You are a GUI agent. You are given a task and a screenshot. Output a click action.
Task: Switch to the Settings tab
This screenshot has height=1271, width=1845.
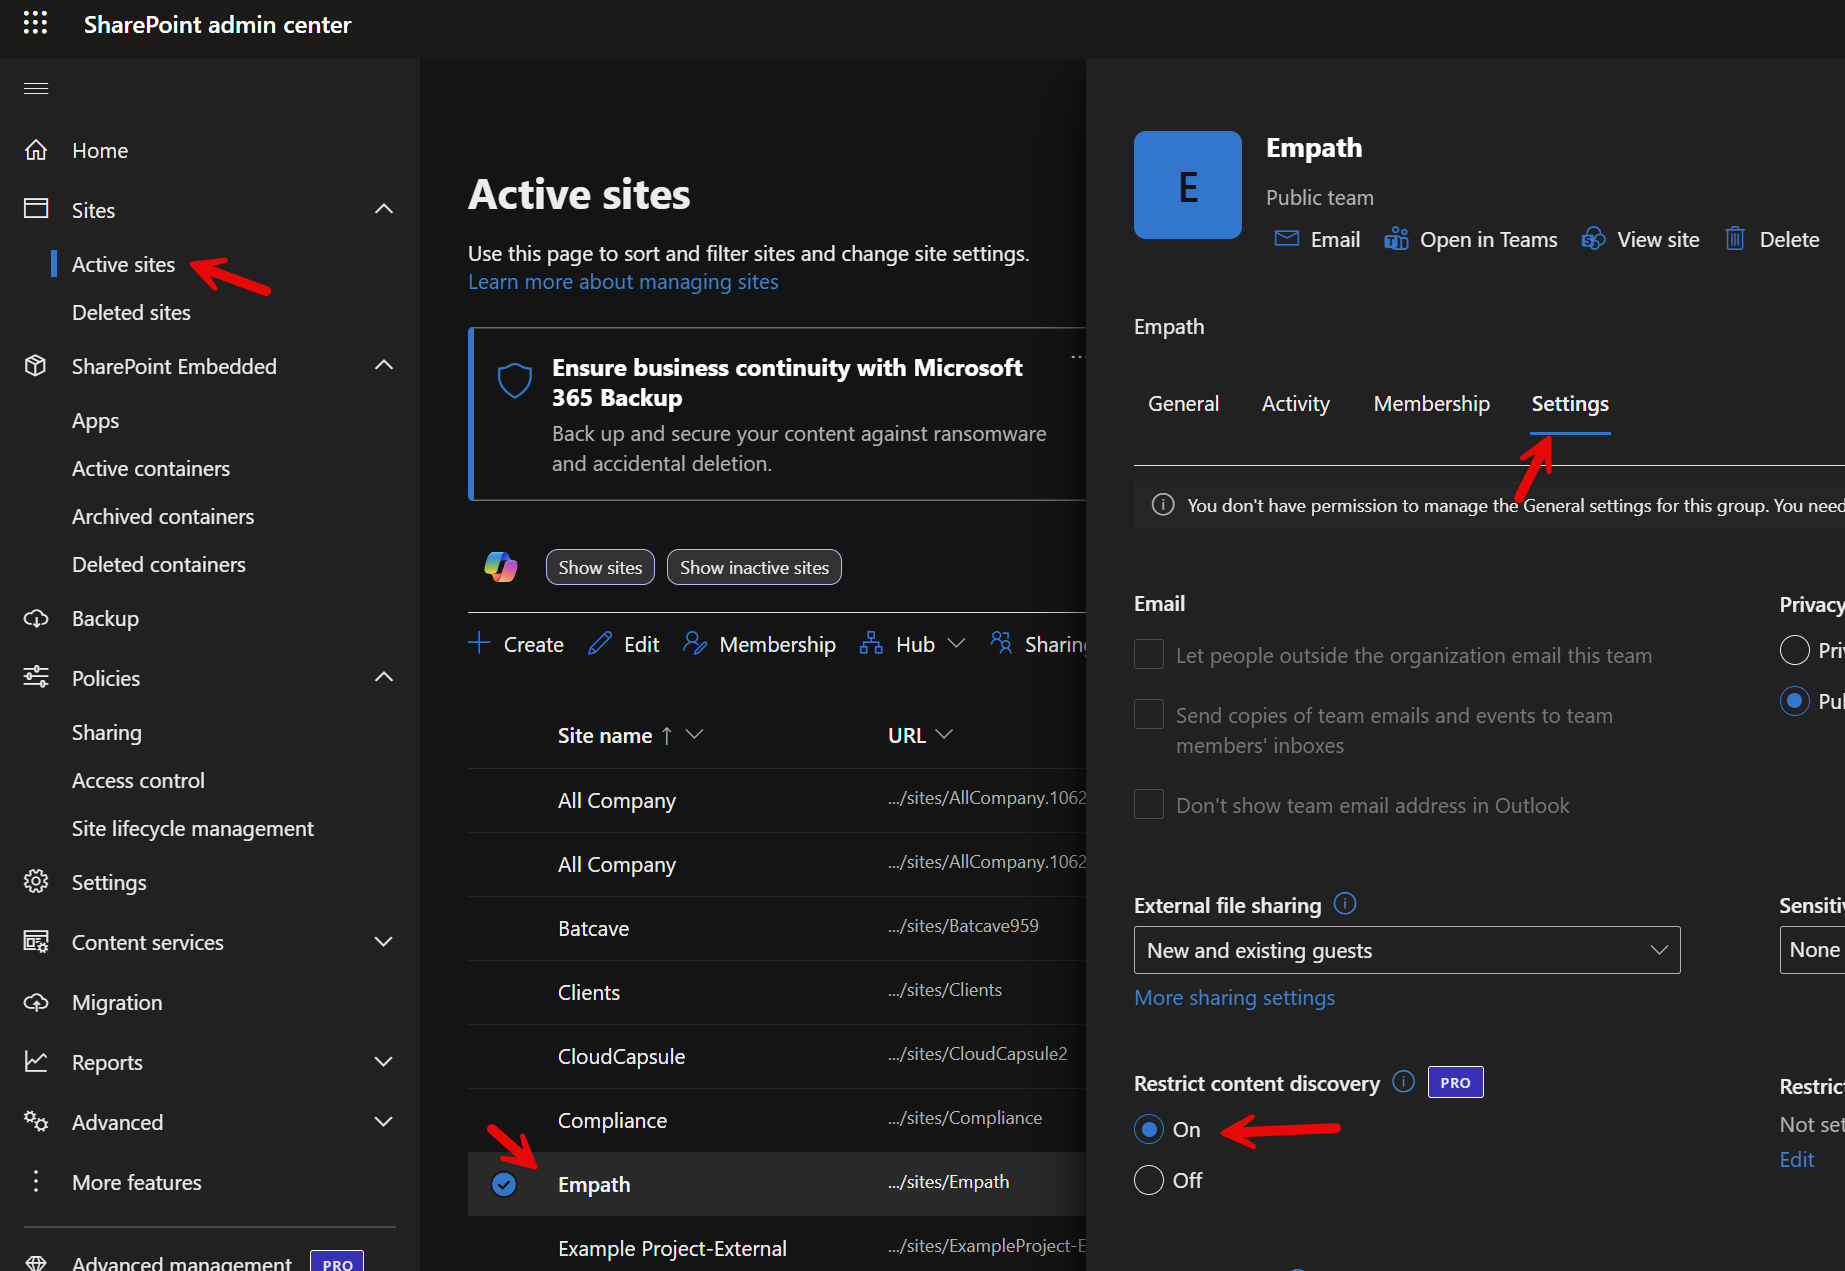1570,404
